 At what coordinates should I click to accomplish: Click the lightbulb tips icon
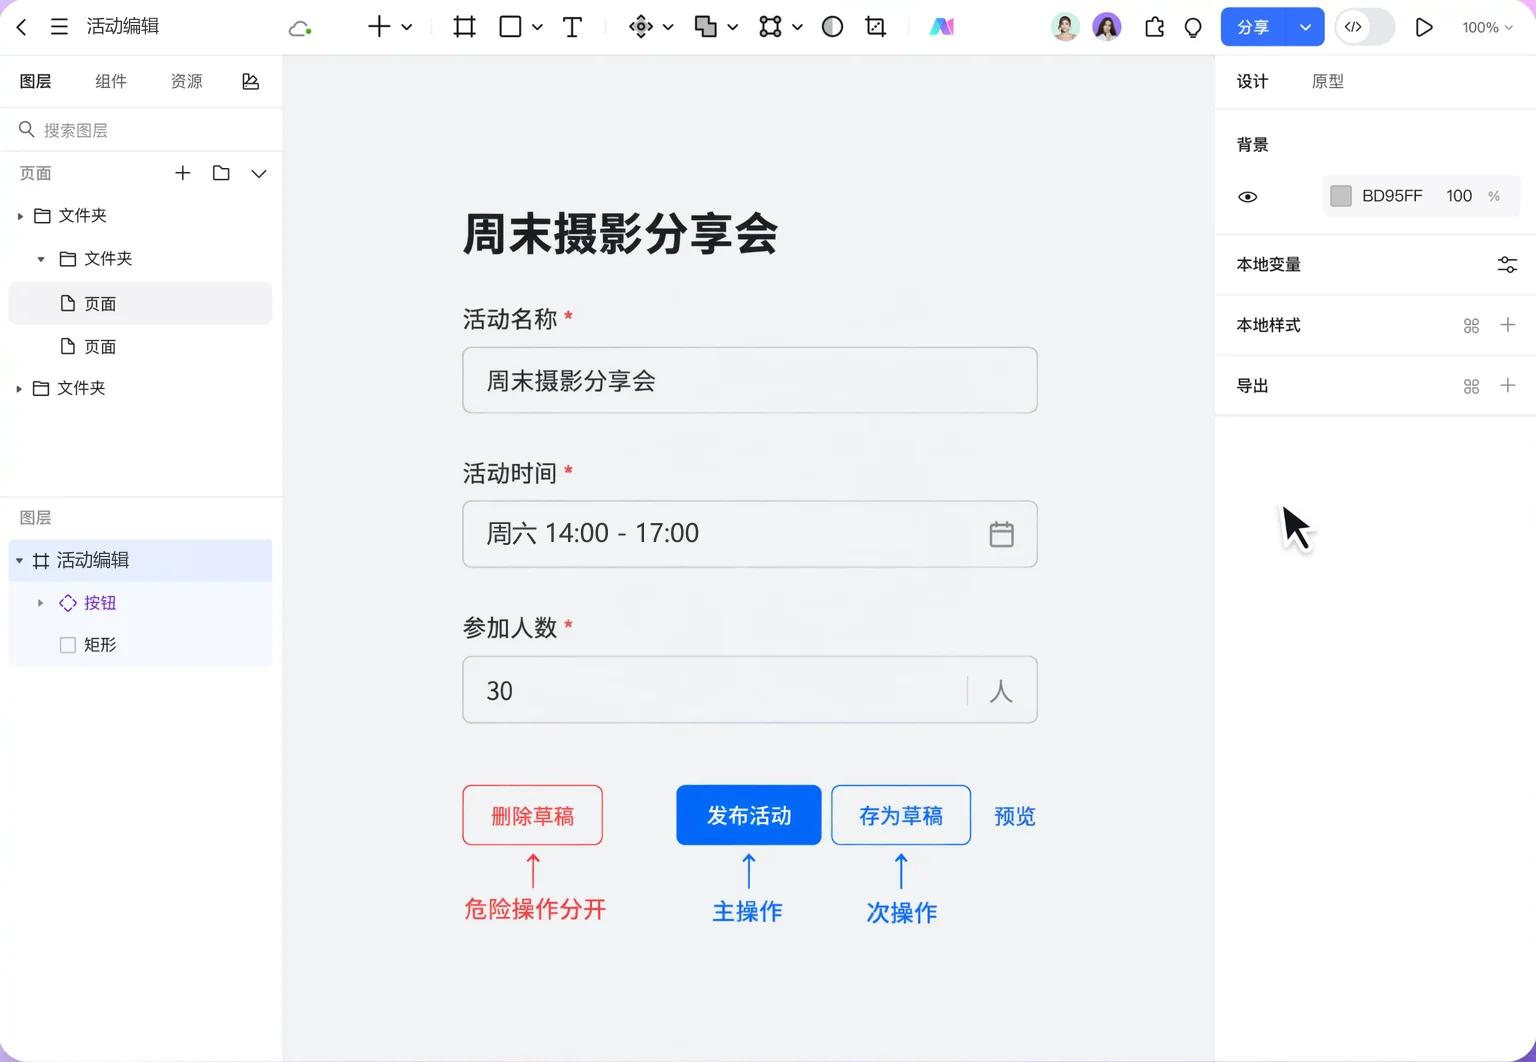[x=1193, y=28]
